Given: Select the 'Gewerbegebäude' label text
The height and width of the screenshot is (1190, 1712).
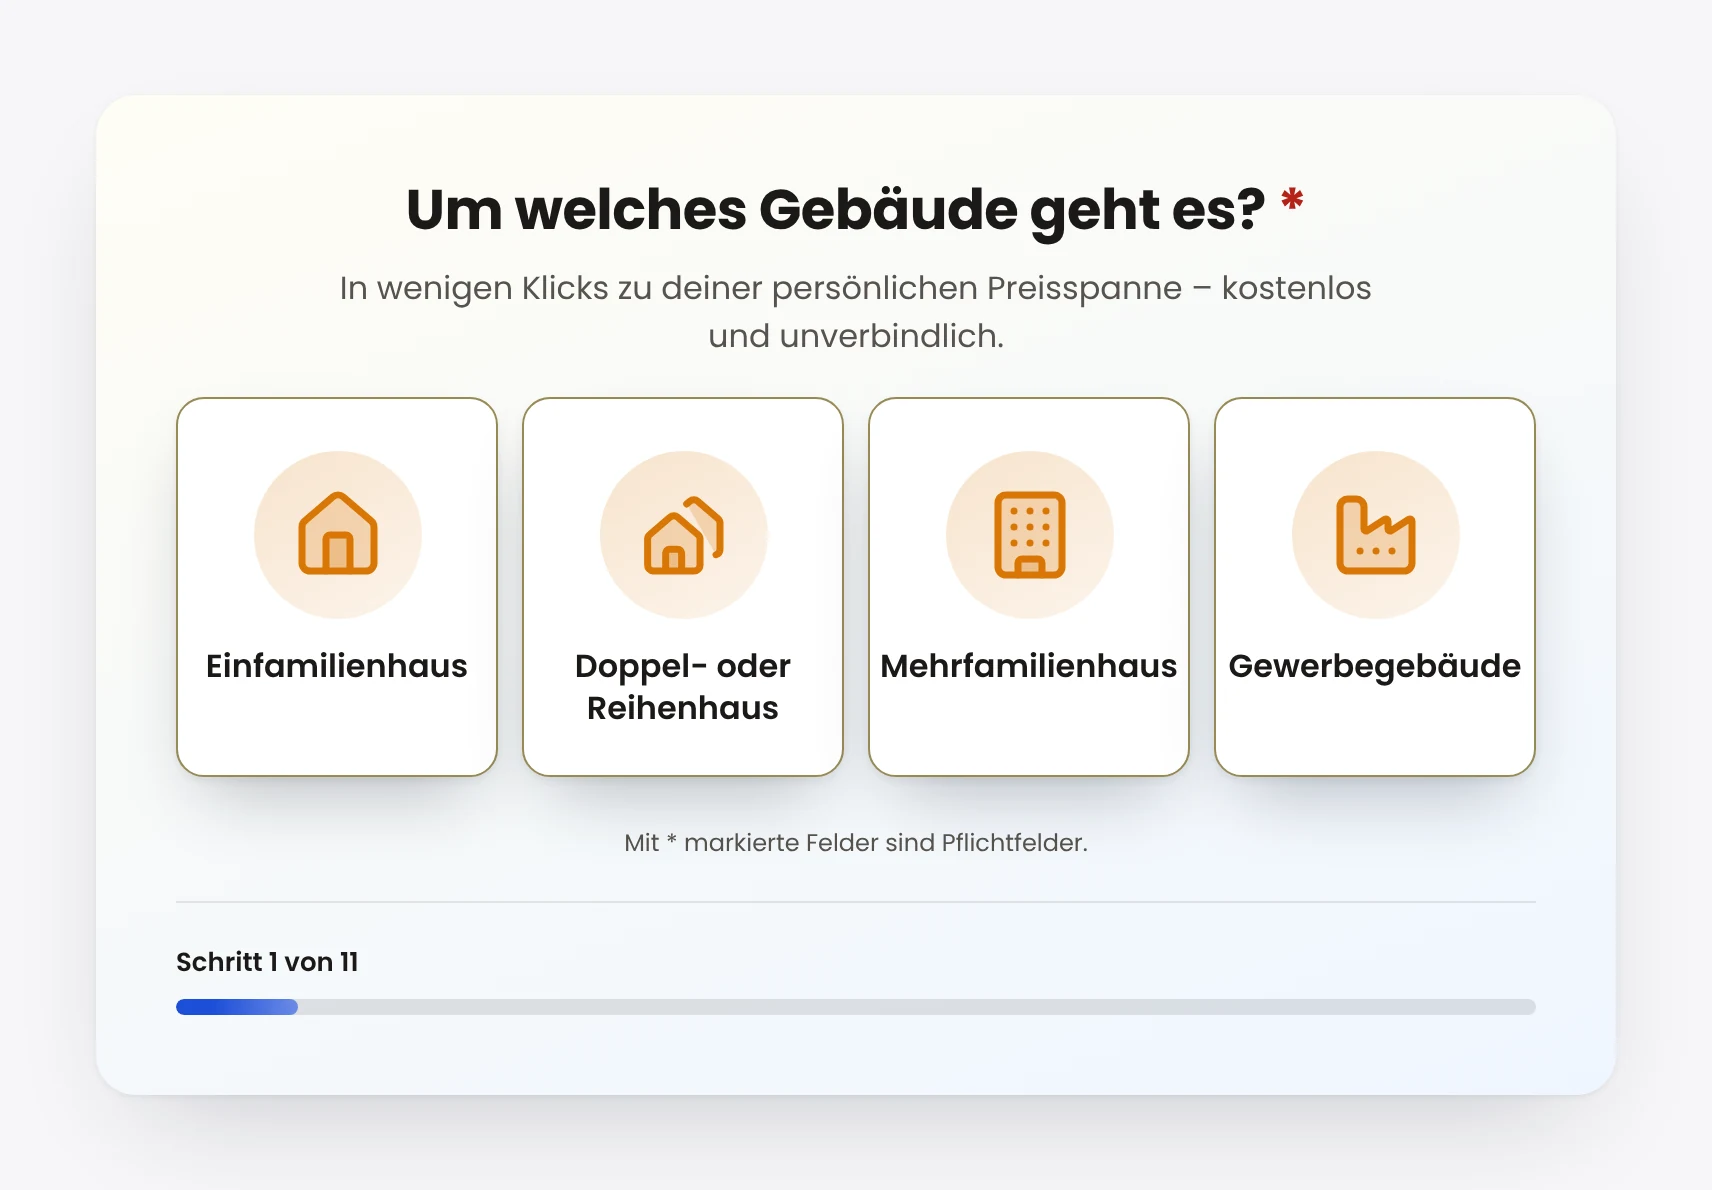Looking at the screenshot, I should click(1375, 666).
